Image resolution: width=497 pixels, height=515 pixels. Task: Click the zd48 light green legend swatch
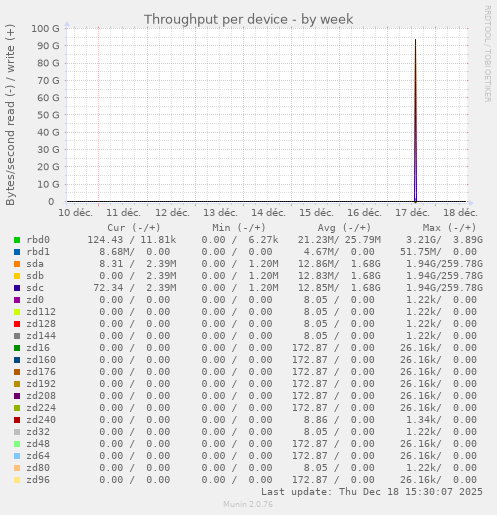pyautogui.click(x=17, y=444)
